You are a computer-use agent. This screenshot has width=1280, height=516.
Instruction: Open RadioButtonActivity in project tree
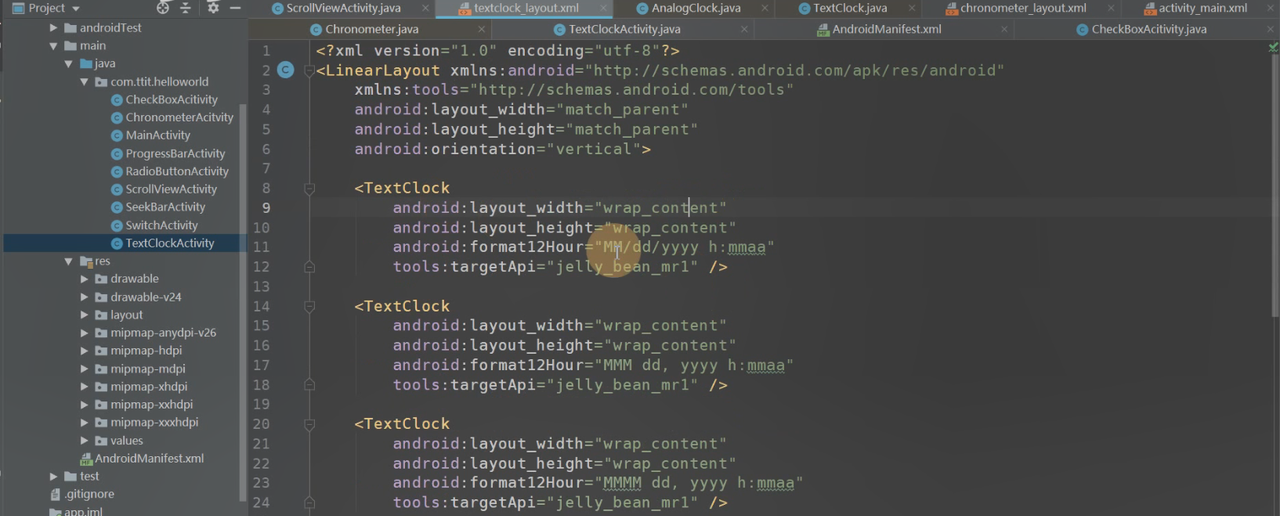click(x=170, y=172)
